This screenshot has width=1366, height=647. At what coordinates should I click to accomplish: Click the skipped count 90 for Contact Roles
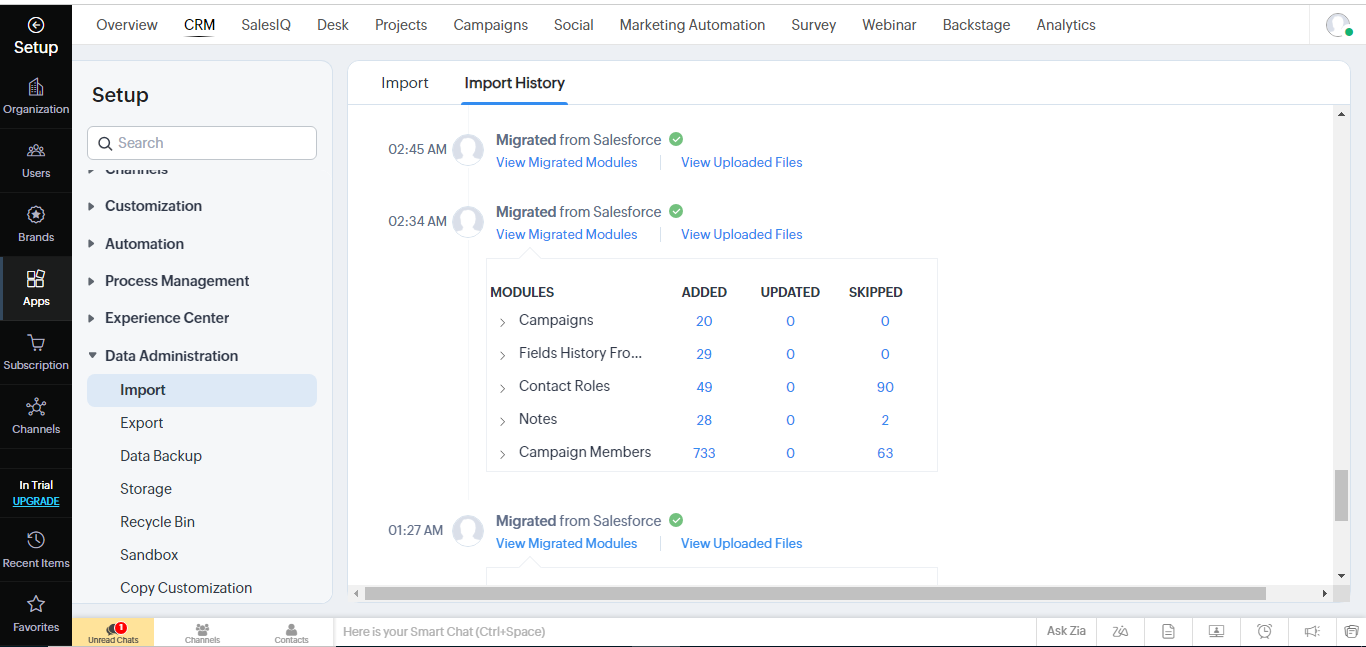885,387
